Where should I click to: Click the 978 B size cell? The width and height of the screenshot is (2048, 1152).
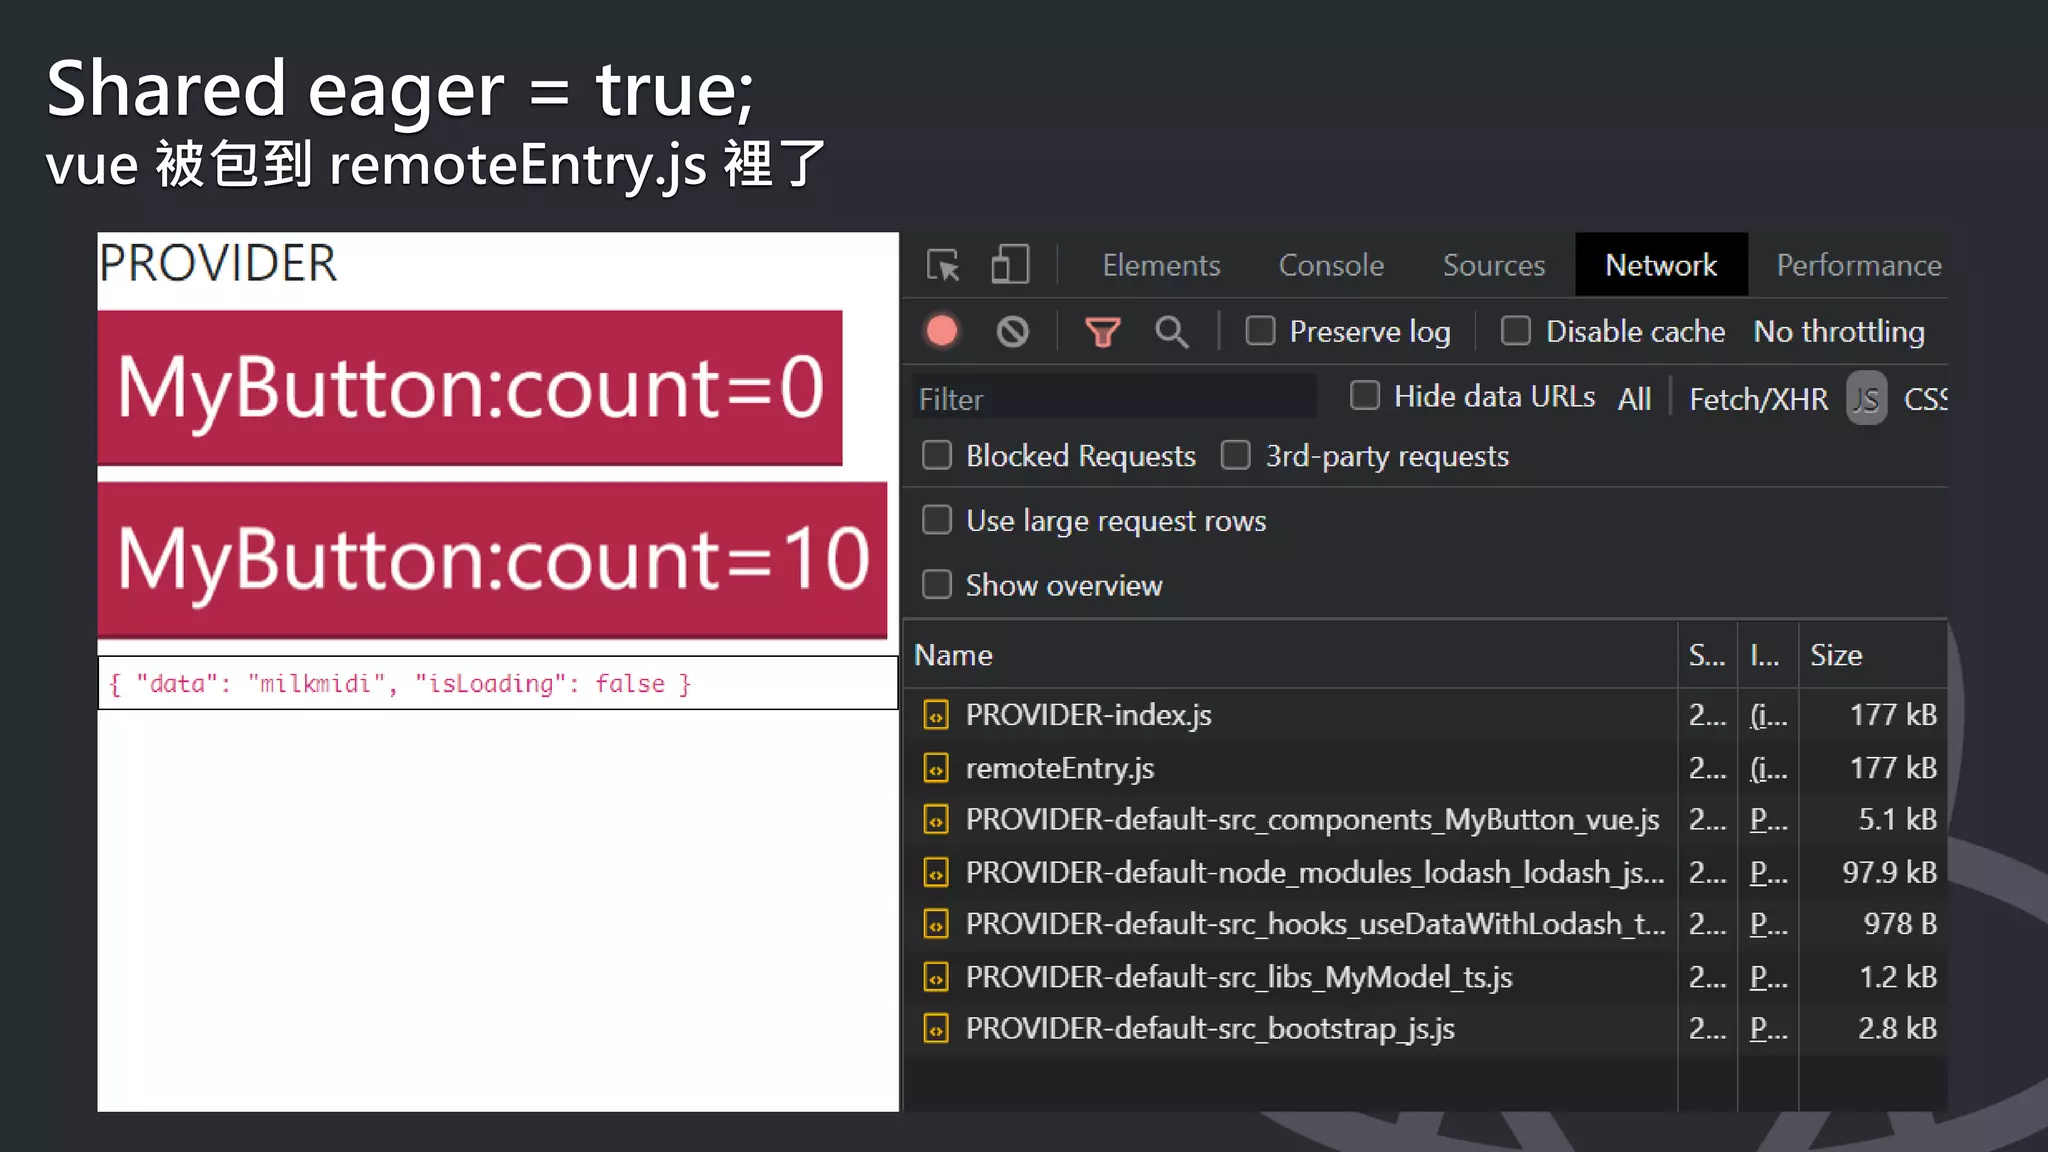[x=1900, y=925]
